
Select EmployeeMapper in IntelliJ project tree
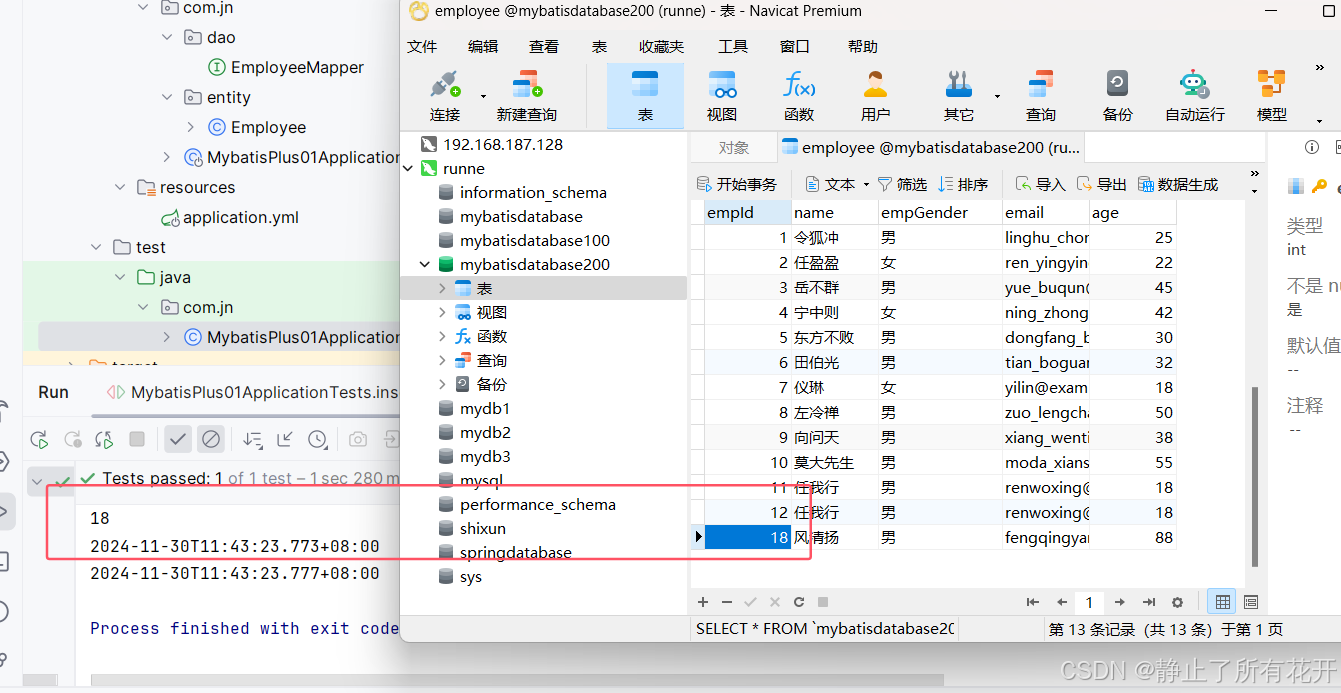[x=297, y=67]
